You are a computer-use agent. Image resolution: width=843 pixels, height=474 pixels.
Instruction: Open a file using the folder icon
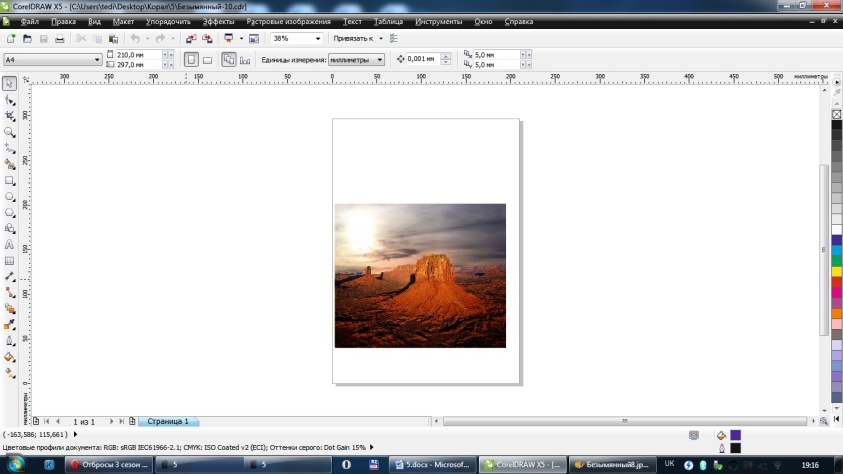tap(27, 39)
